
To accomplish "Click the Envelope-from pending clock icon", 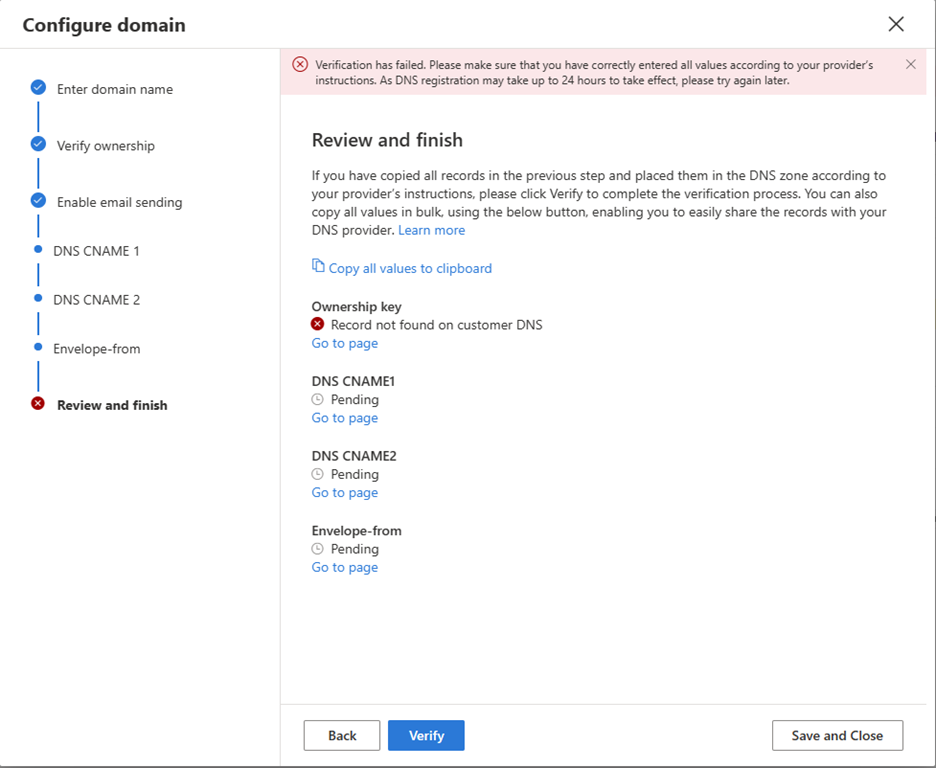I will tap(318, 549).
